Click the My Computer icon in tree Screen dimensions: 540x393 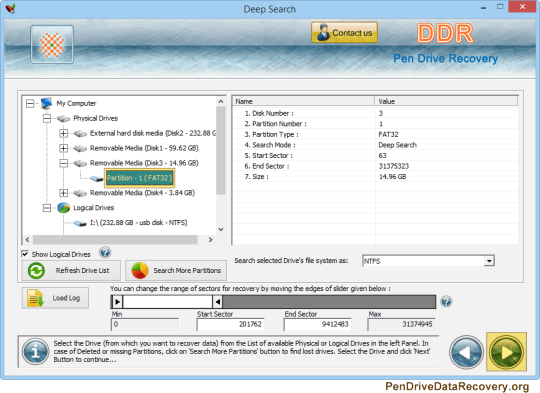coord(46,103)
